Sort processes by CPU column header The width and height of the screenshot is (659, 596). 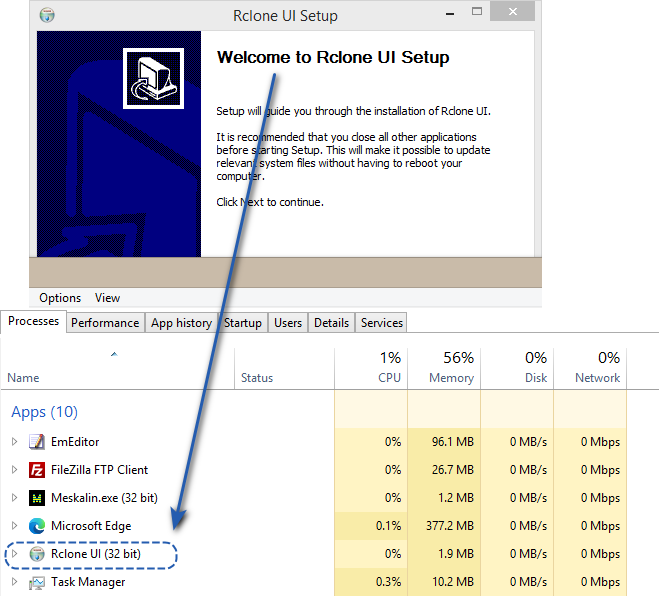tap(389, 378)
